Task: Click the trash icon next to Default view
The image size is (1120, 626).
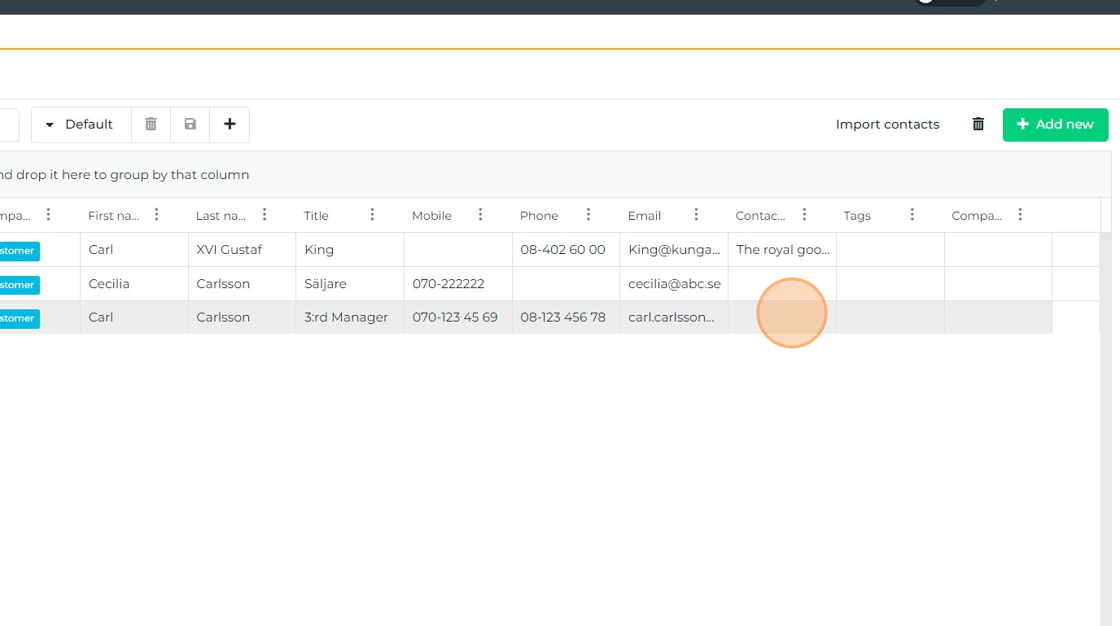Action: 151,124
